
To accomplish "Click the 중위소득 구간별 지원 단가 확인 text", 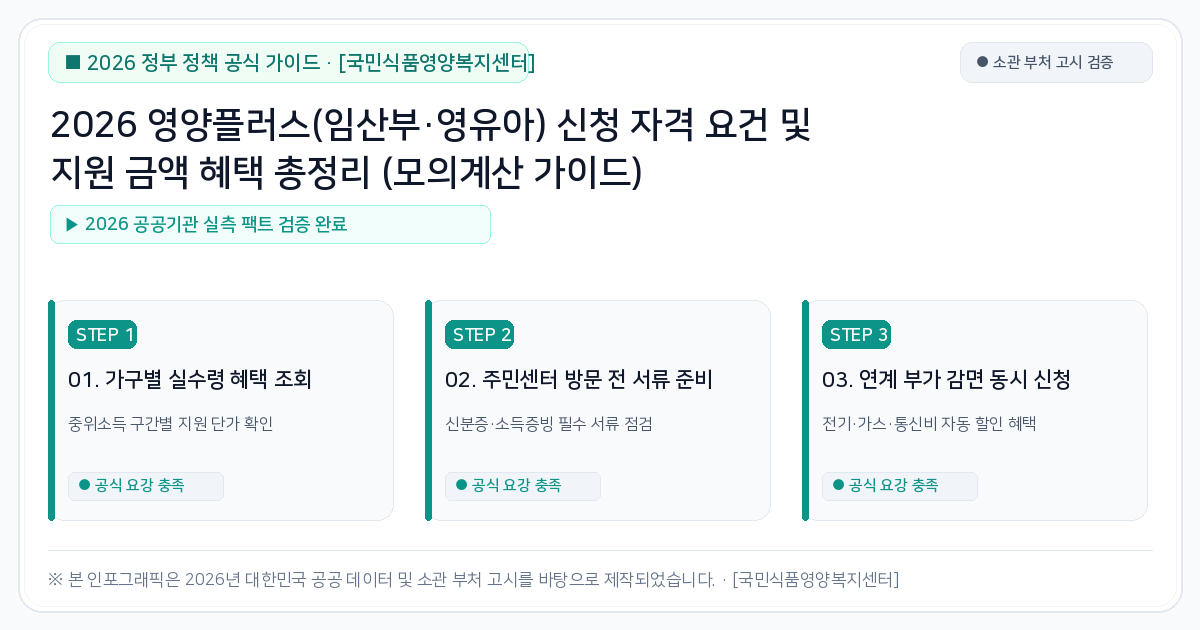I will pos(170,424).
